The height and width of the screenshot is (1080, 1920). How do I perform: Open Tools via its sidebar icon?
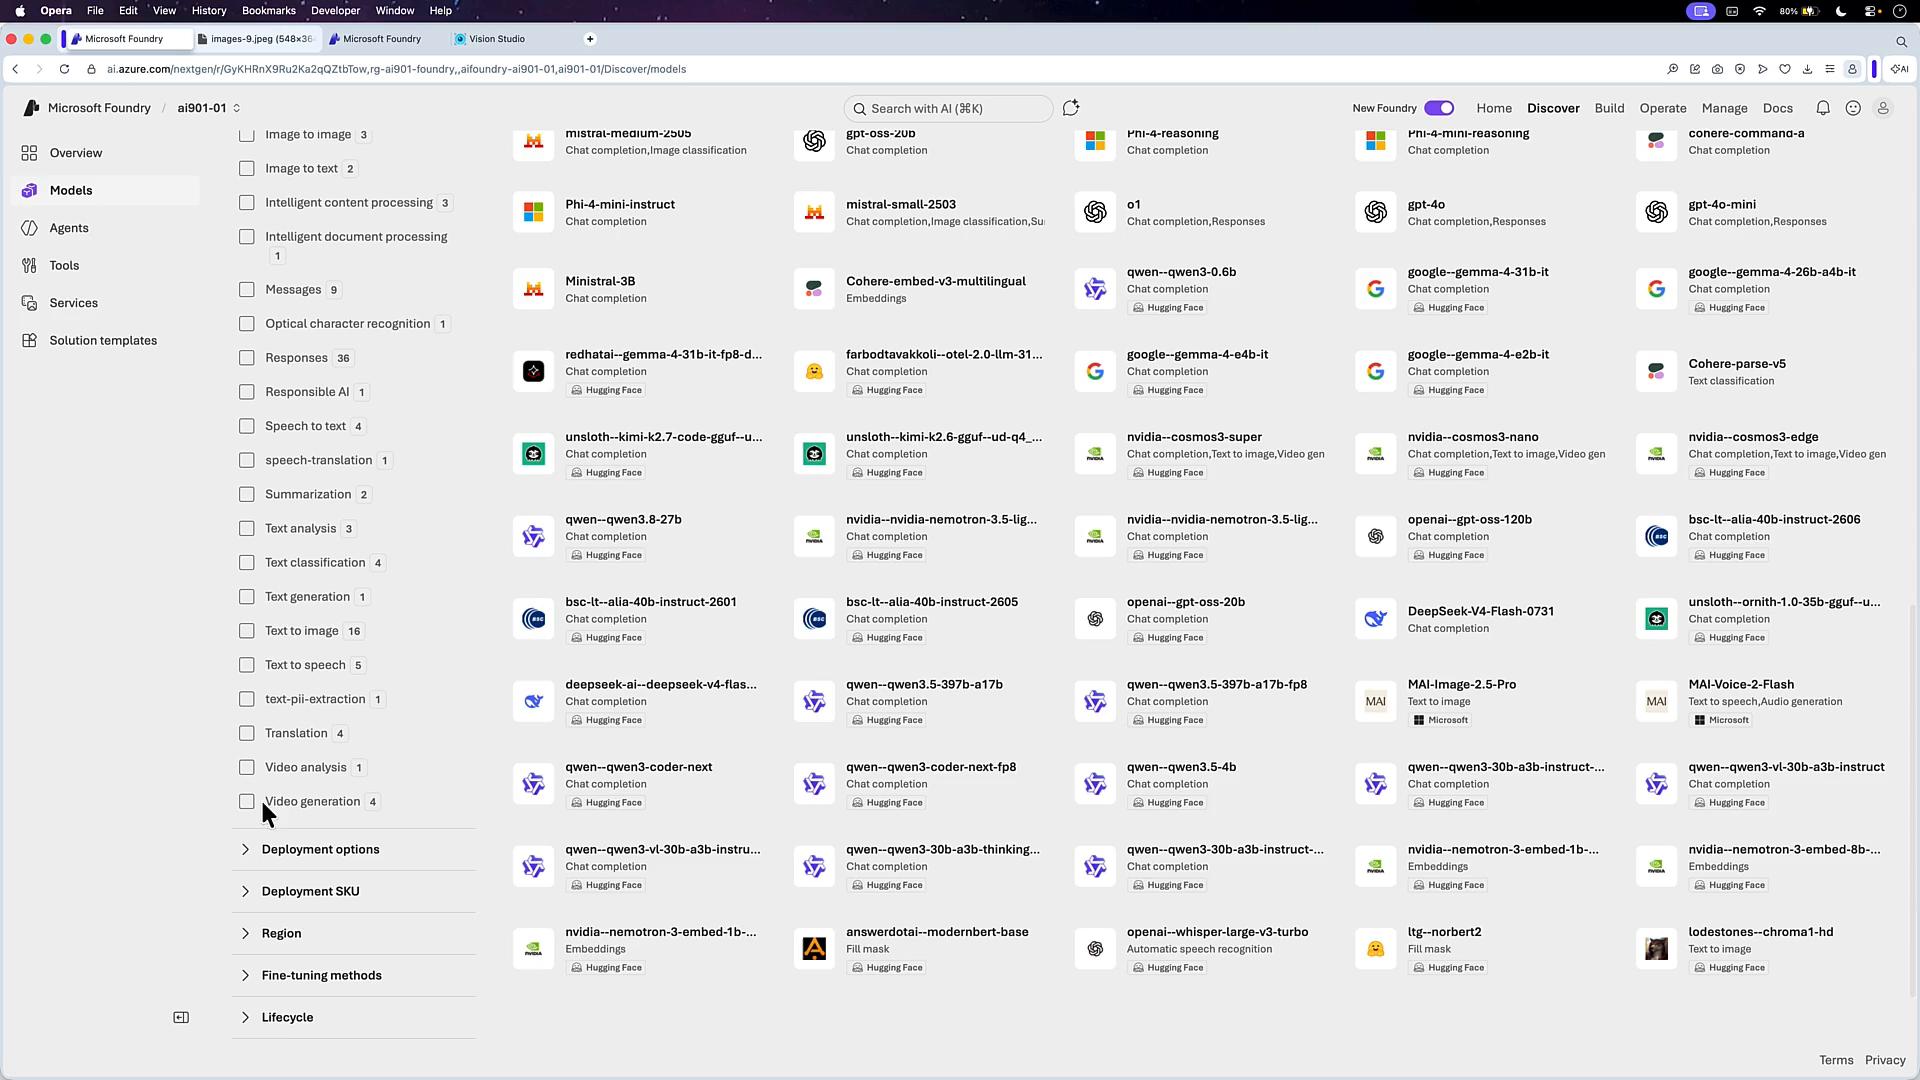[29, 266]
